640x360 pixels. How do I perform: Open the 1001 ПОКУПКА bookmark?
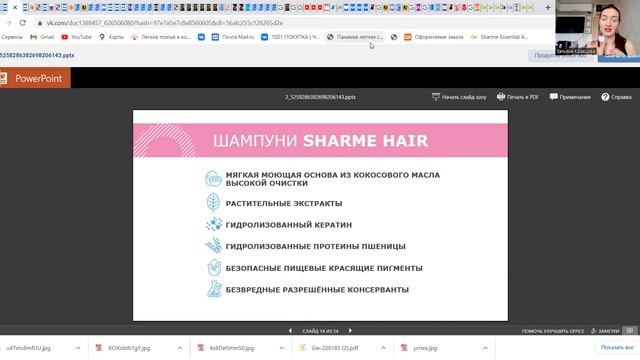(291, 37)
